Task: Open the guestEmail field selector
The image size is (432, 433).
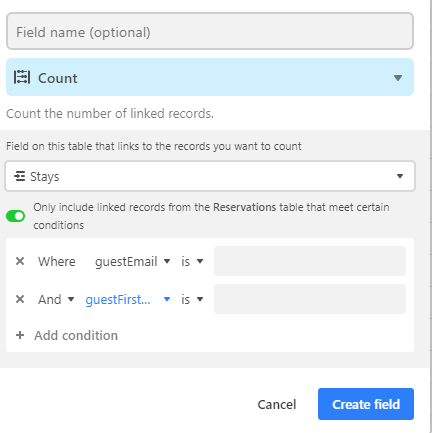Action: (x=133, y=261)
